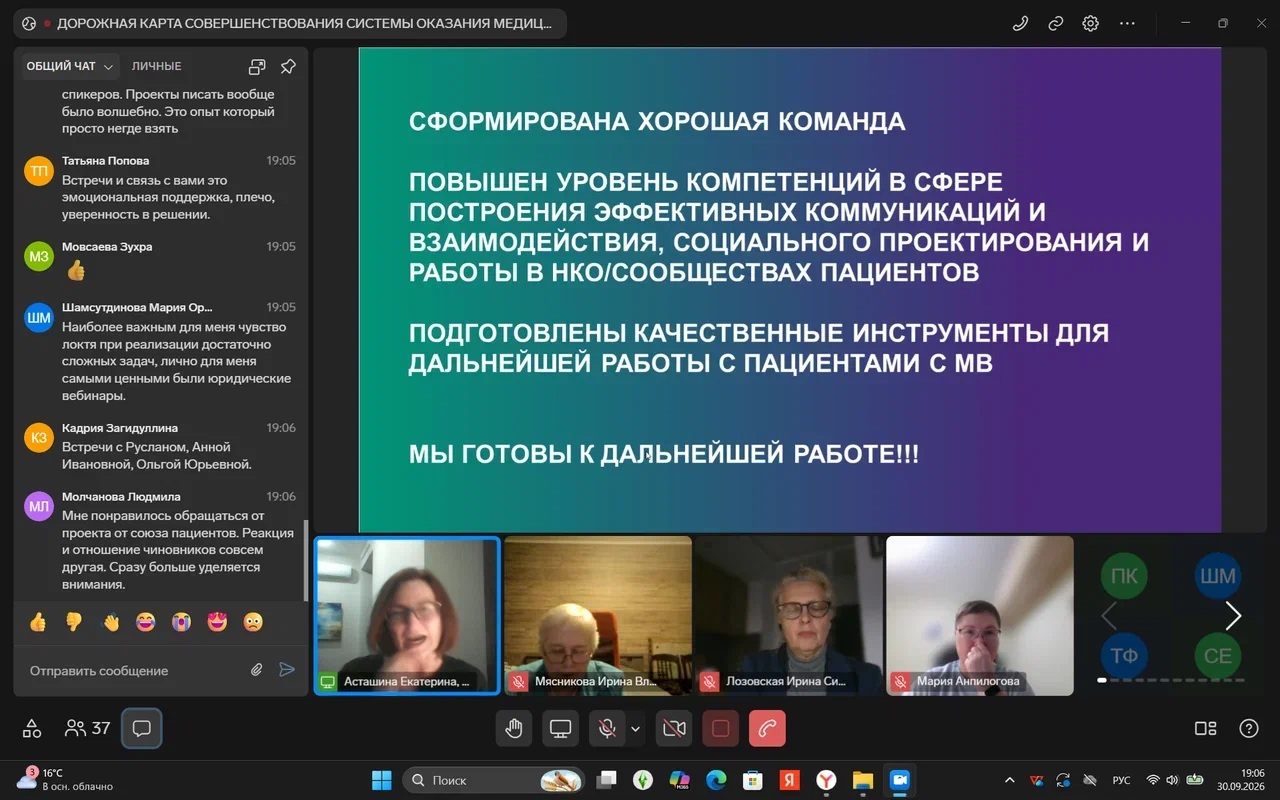The image size is (1280, 800).
Task: Start screen sharing with monitor icon
Action: tap(561, 728)
